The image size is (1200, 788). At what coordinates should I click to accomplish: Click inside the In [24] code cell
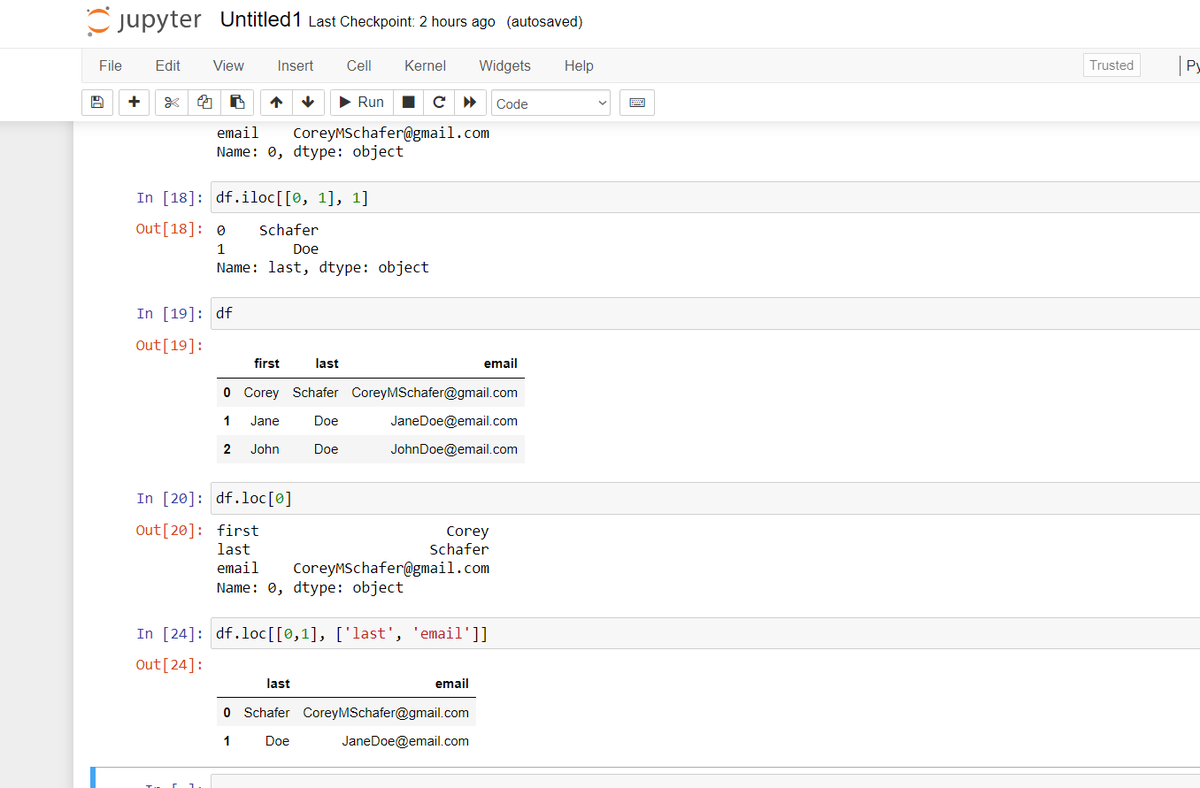(x=705, y=633)
